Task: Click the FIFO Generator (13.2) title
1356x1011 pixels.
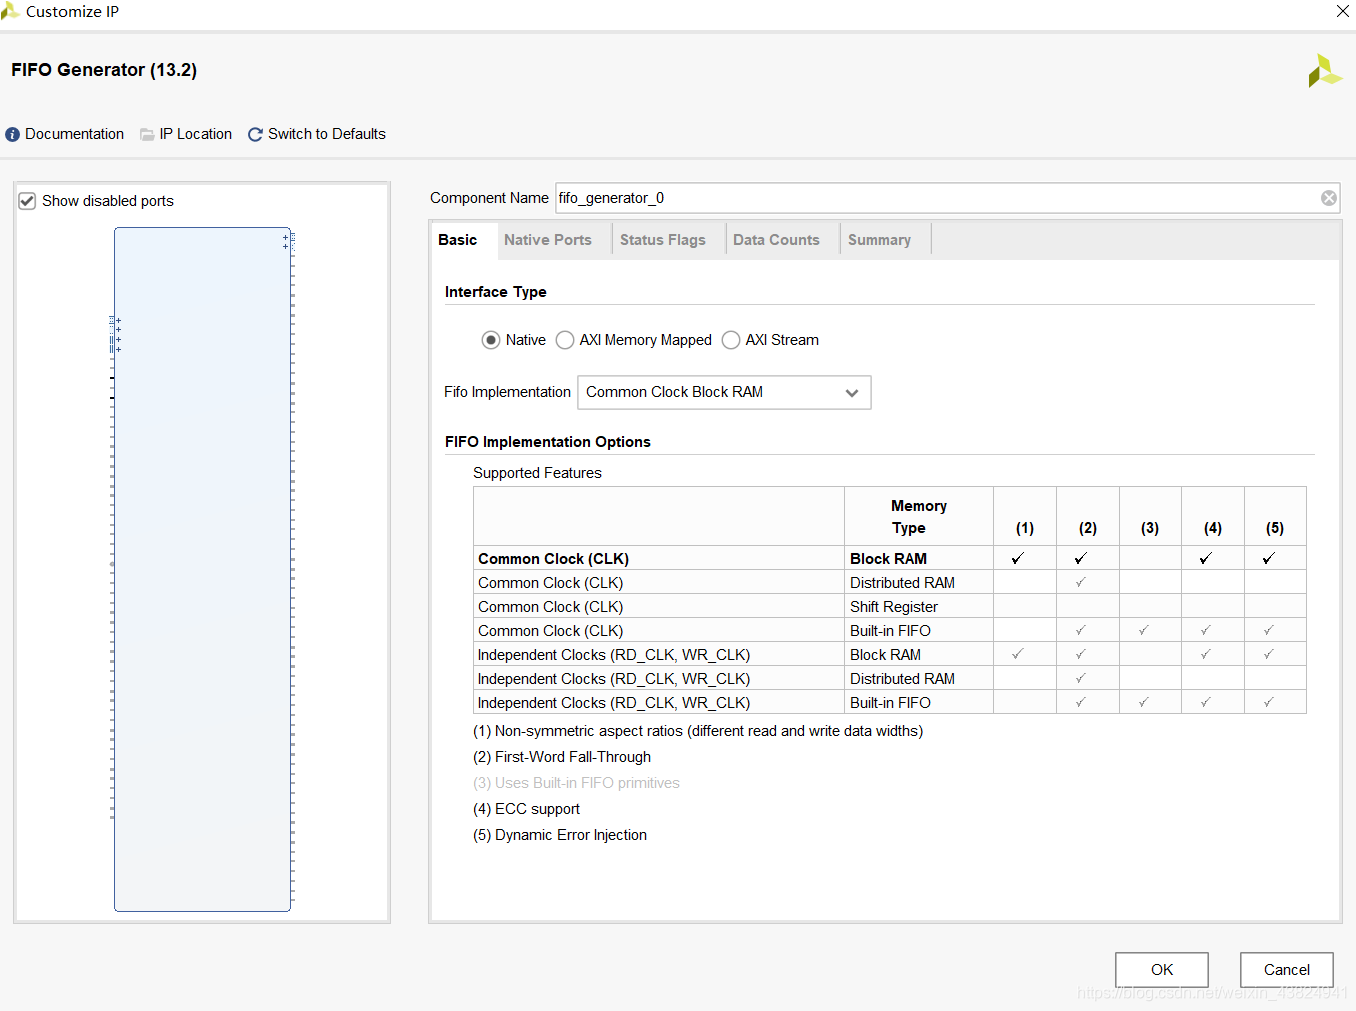Action: (x=104, y=70)
